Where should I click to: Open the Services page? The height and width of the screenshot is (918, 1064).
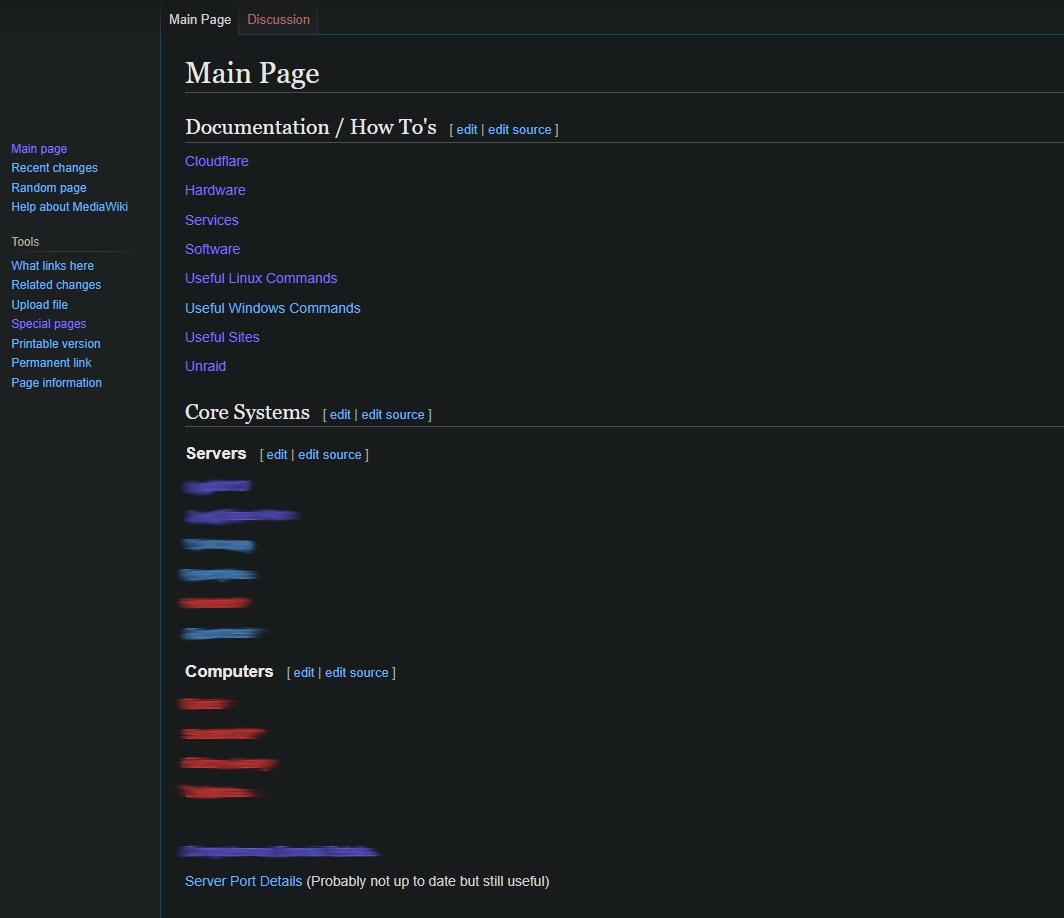(x=212, y=220)
